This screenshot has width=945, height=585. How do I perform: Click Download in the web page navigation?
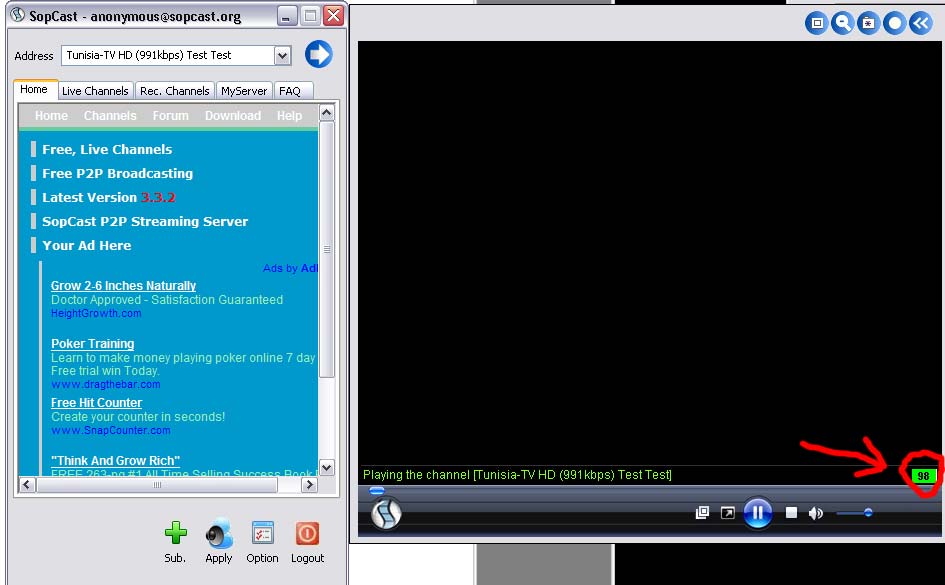coord(233,116)
